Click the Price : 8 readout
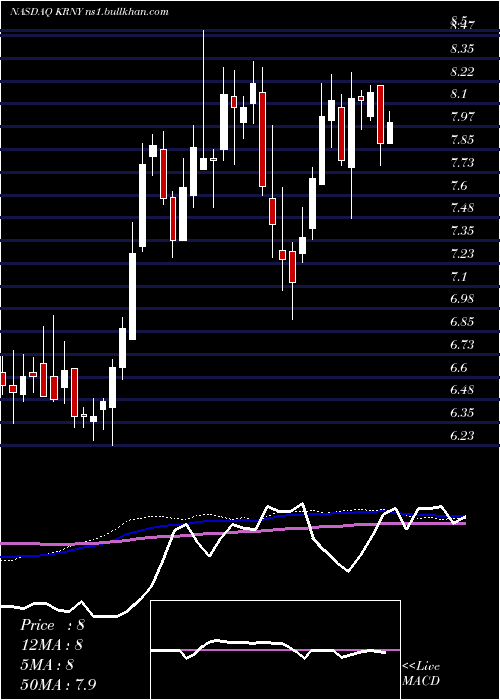Image resolution: width=500 pixels, height=700 pixels. pyautogui.click(x=52, y=625)
